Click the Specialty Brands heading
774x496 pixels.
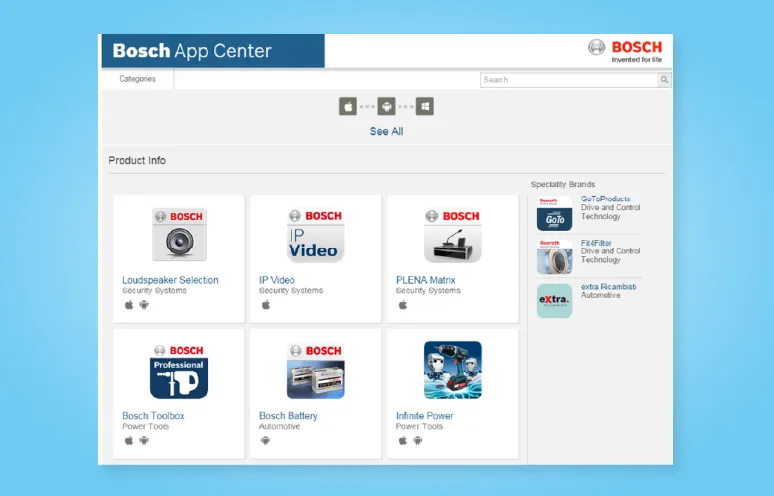point(563,184)
